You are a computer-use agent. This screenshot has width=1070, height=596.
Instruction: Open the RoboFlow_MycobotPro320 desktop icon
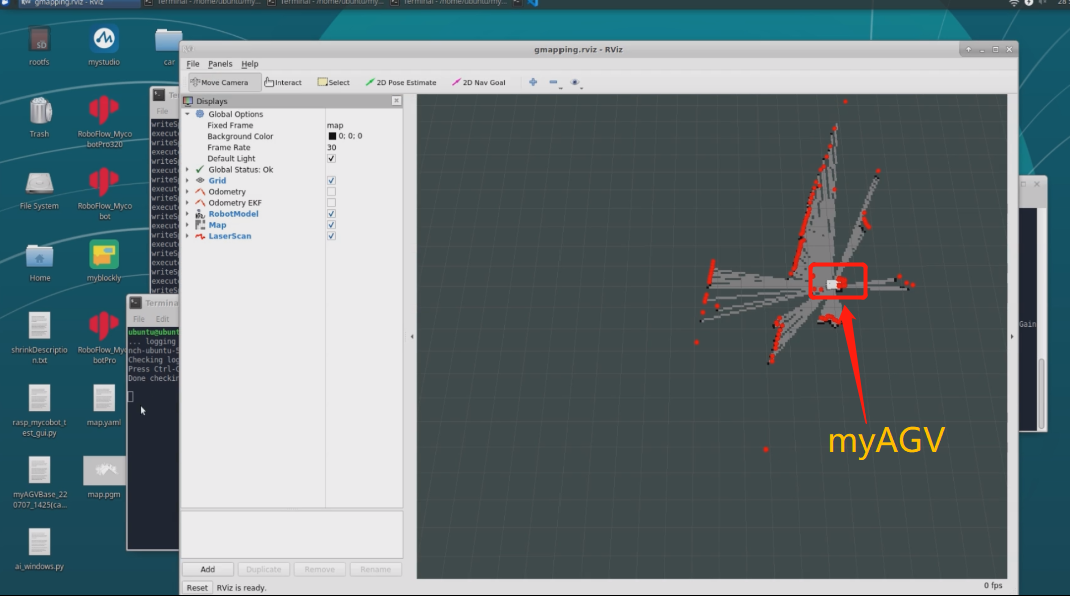pos(104,110)
